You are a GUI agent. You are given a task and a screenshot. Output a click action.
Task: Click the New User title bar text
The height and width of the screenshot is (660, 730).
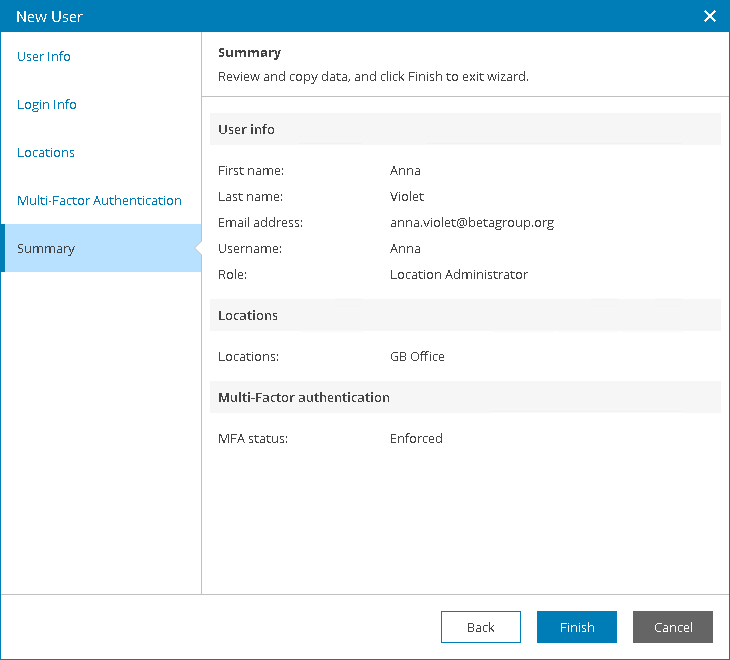pos(49,16)
